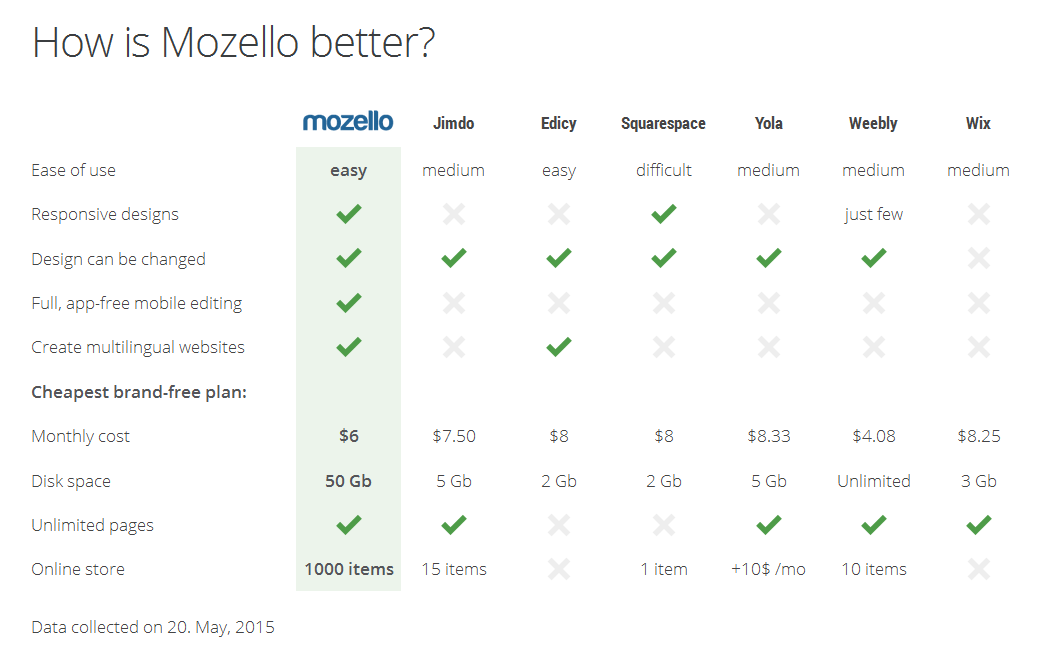1049x667 pixels.
Task: Click the How is Mozello better heading
Action: click(233, 43)
